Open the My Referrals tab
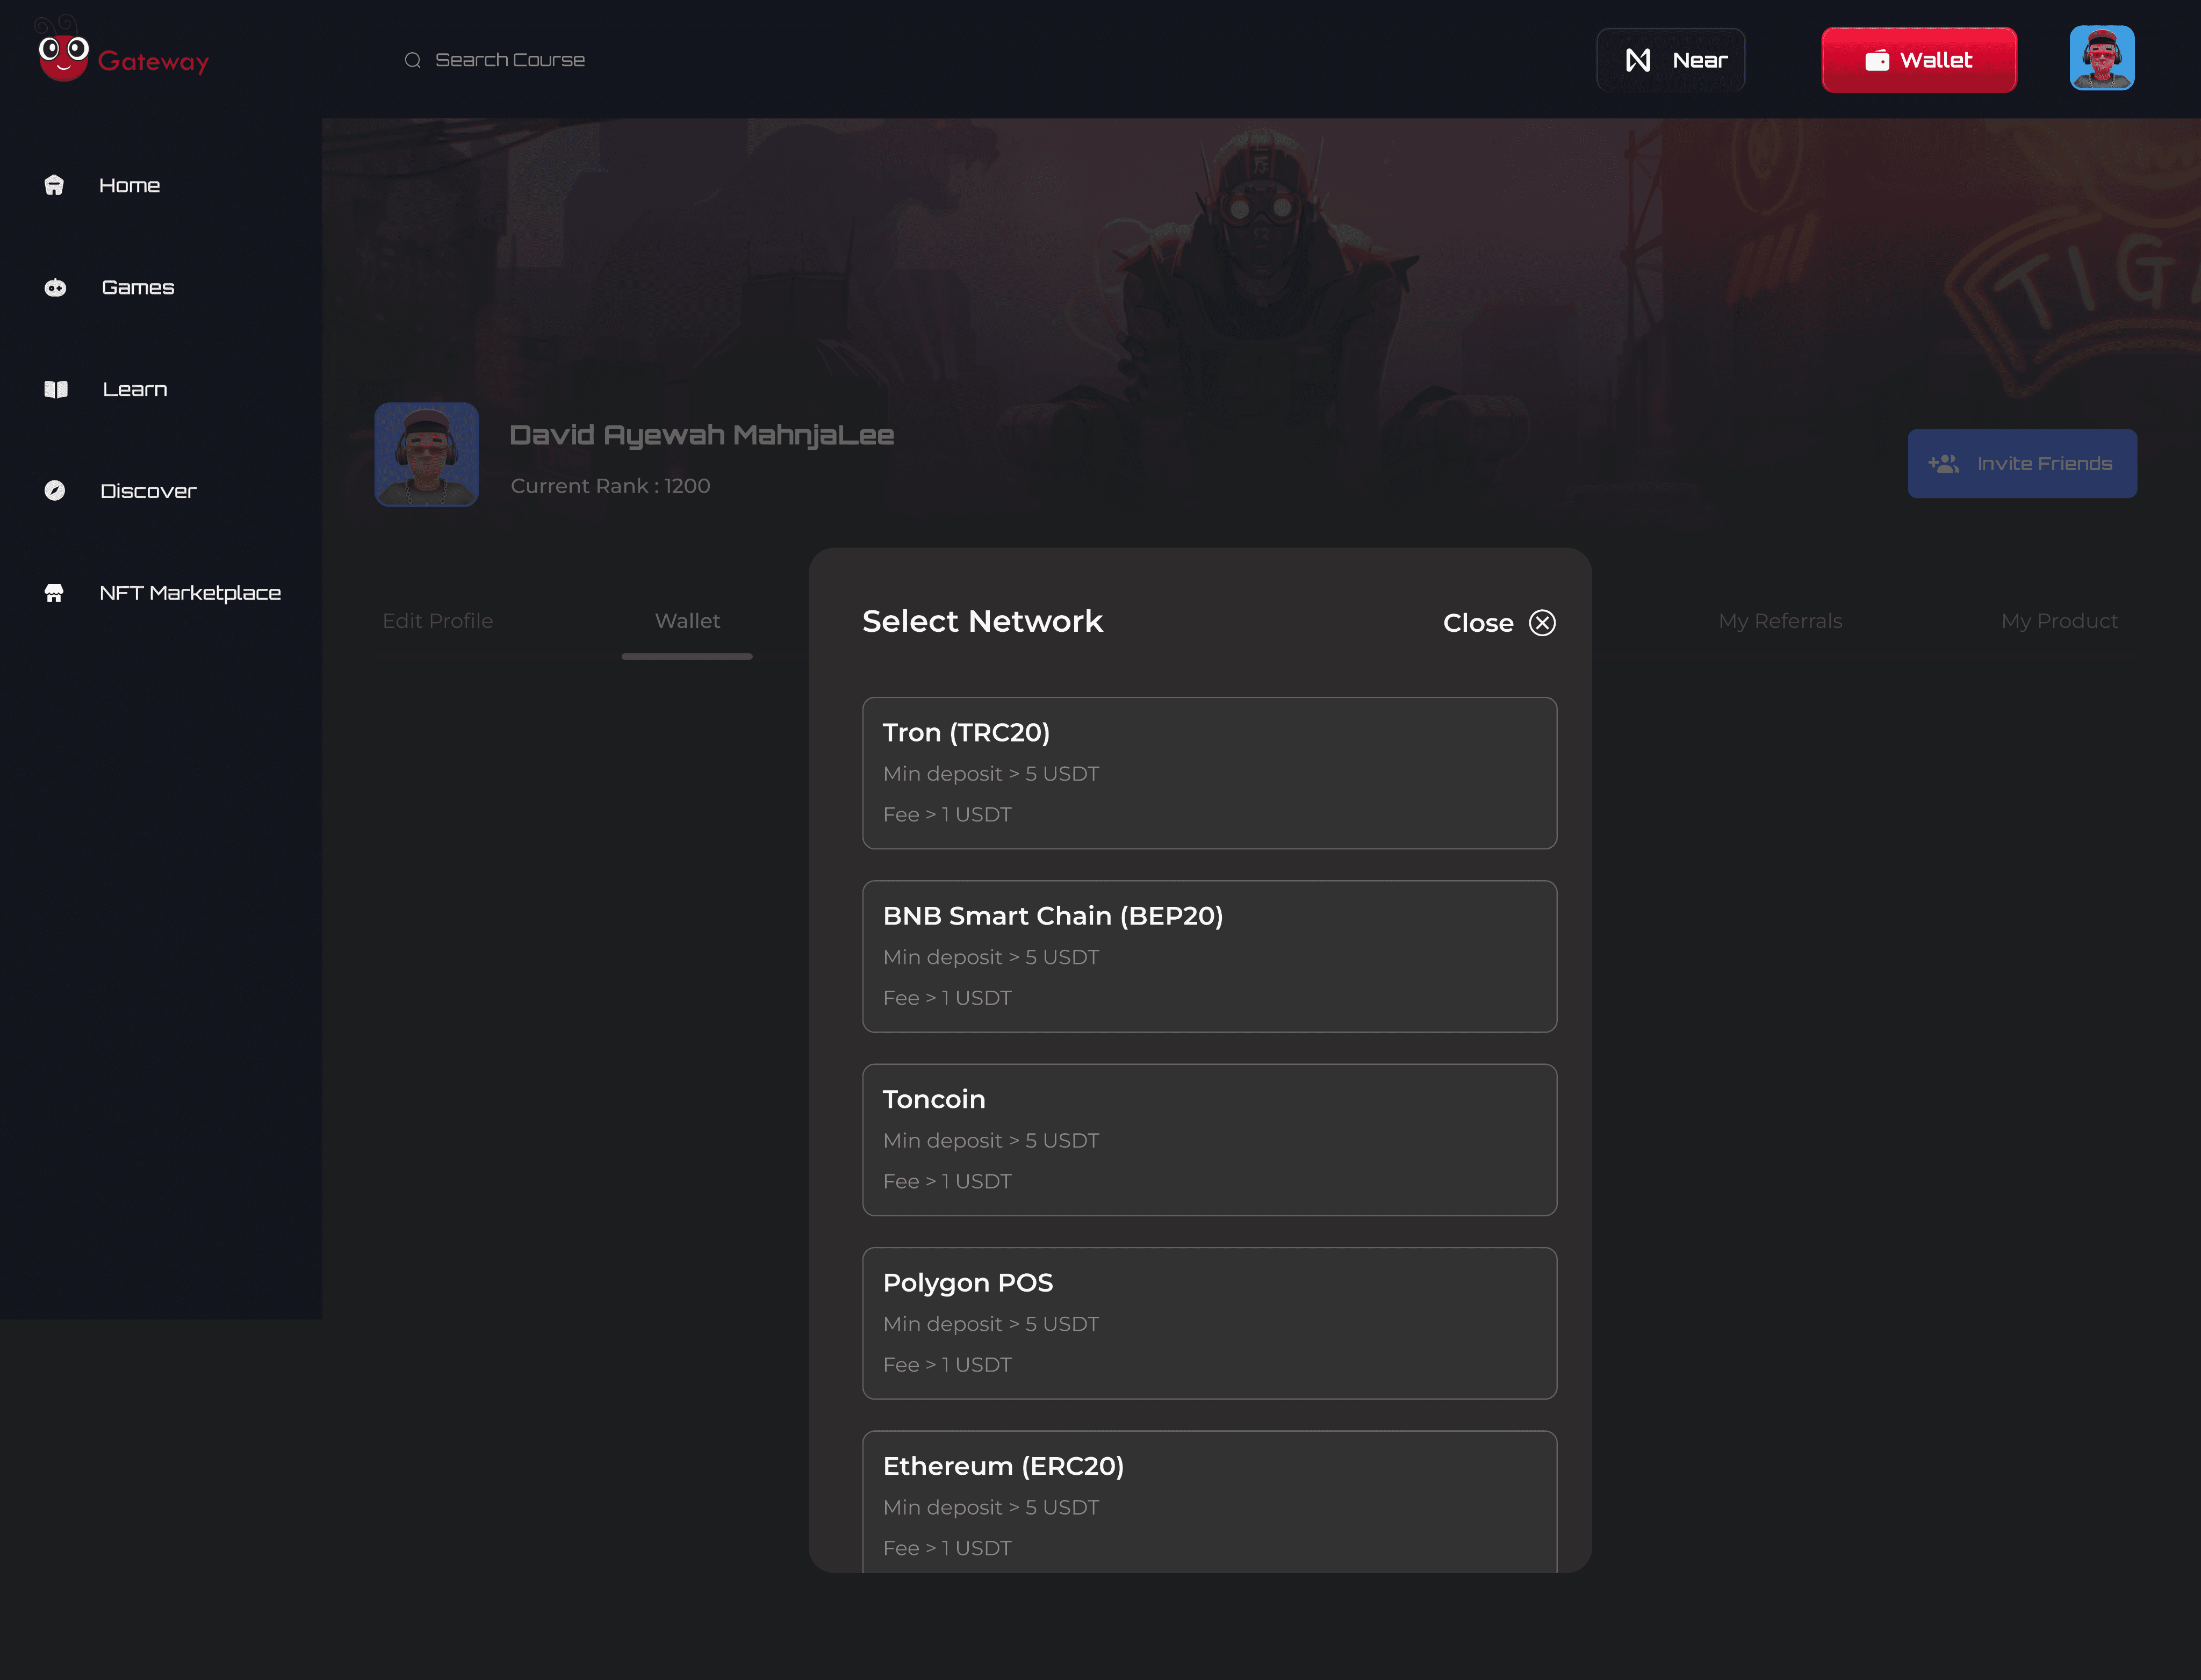The width and height of the screenshot is (2201, 1680). [x=1779, y=621]
